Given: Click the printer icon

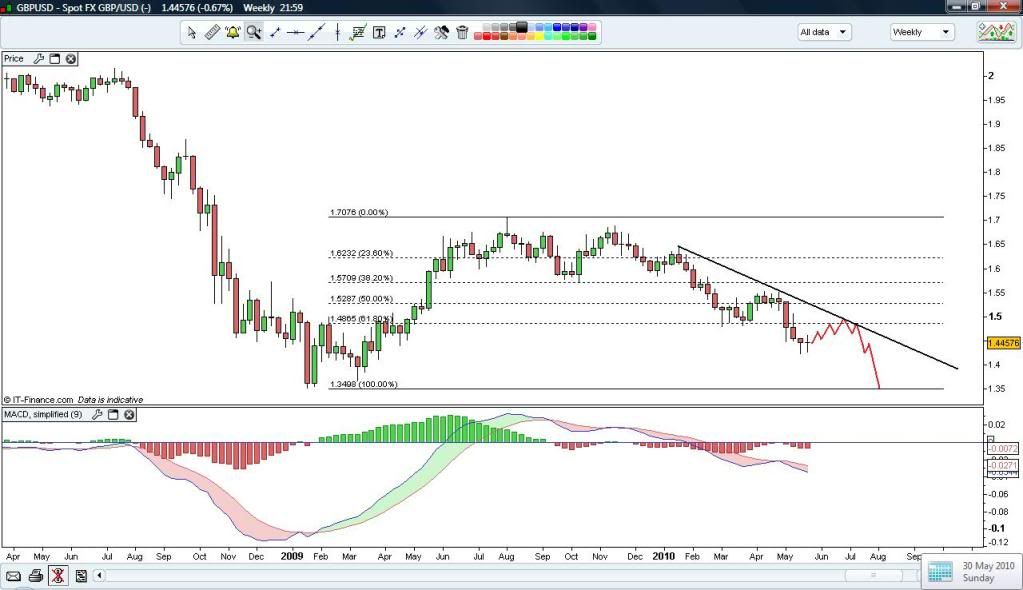Looking at the screenshot, I should (36, 576).
